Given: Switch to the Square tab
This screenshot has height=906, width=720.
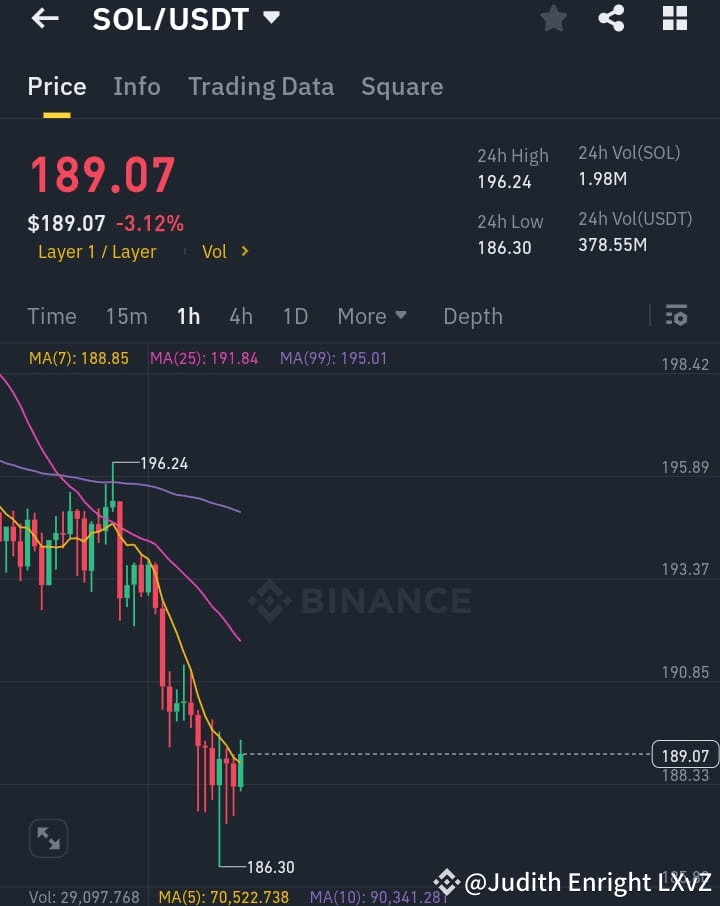Looking at the screenshot, I should [x=402, y=87].
